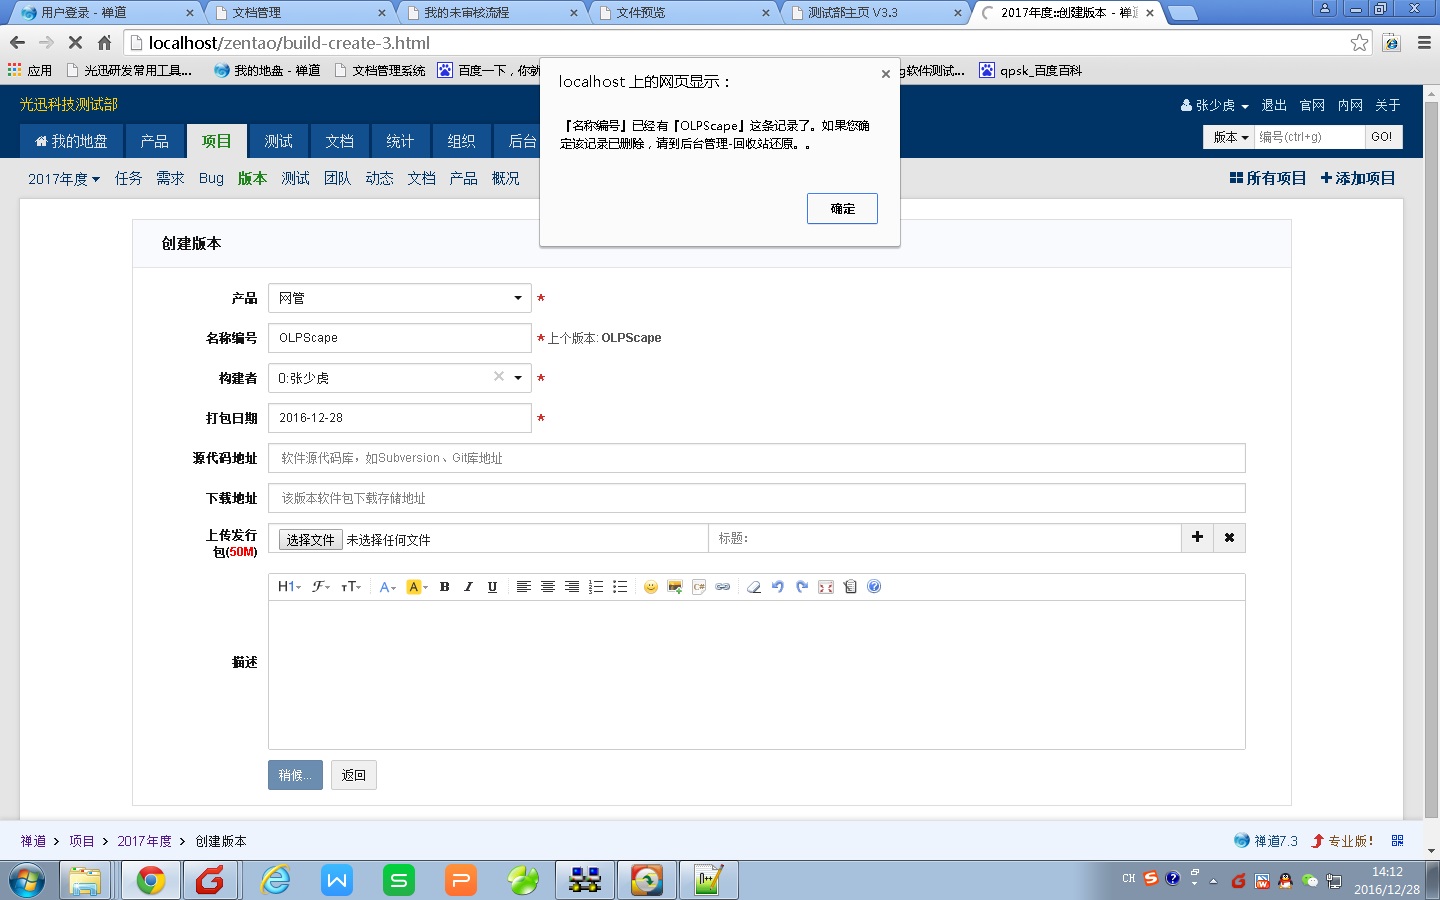Click the 打包日期 date field
This screenshot has width=1440, height=900.
point(400,418)
